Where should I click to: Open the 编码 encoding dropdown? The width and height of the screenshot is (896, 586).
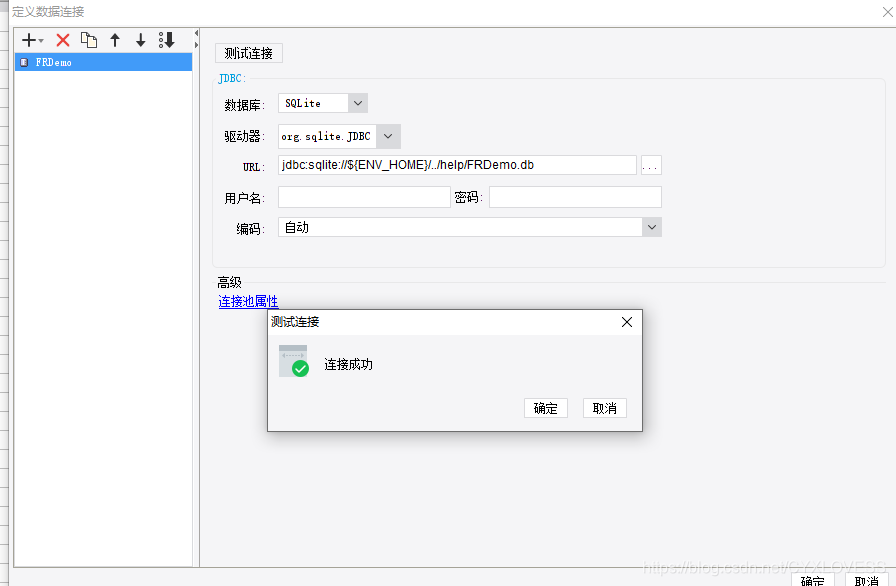[x=651, y=227]
